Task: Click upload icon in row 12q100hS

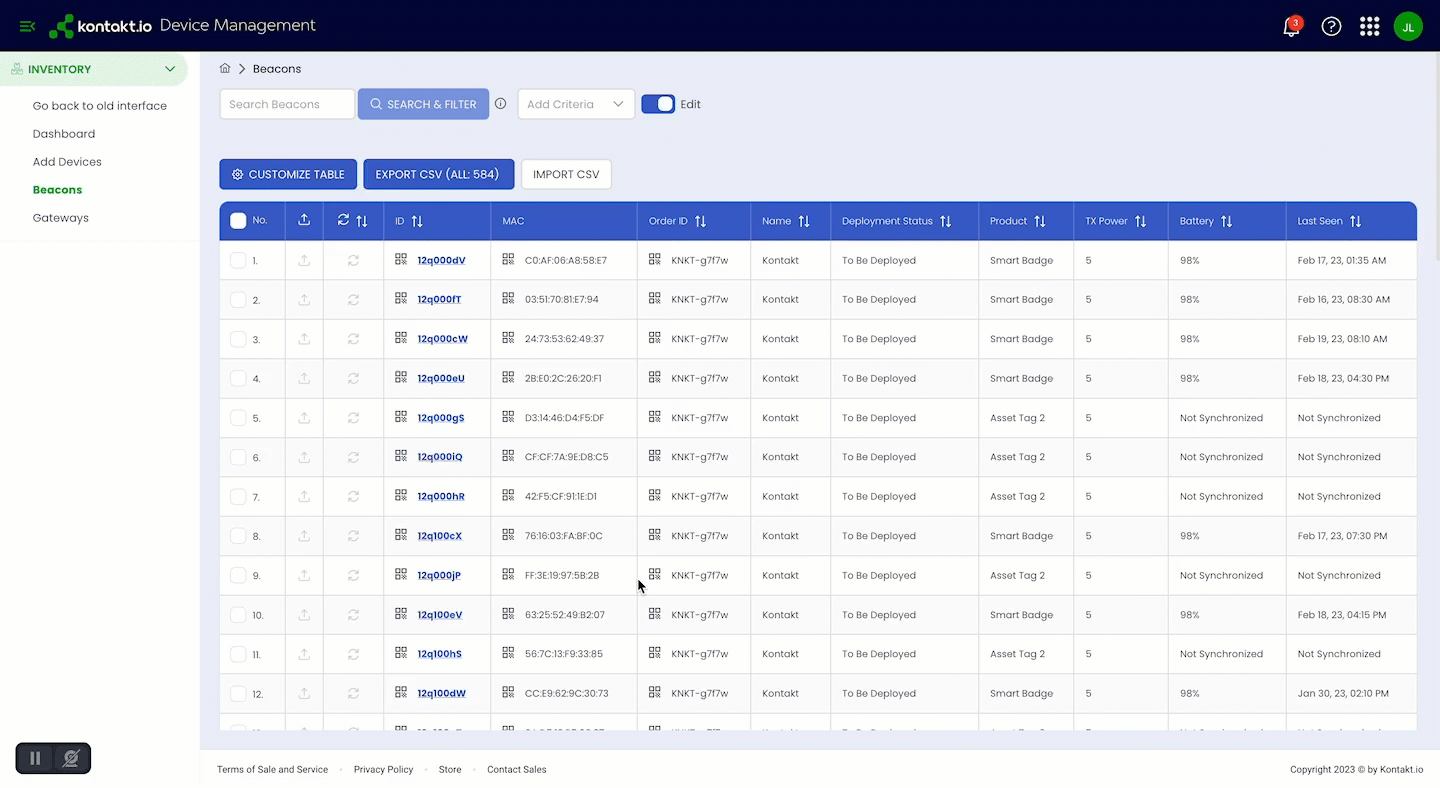Action: click(304, 654)
